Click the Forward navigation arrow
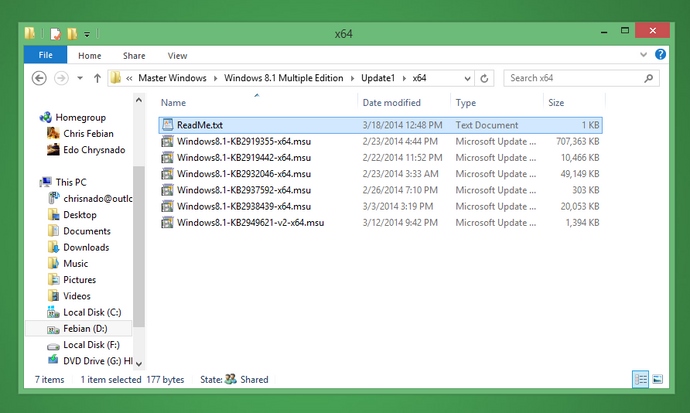690x413 pixels. [x=61, y=78]
